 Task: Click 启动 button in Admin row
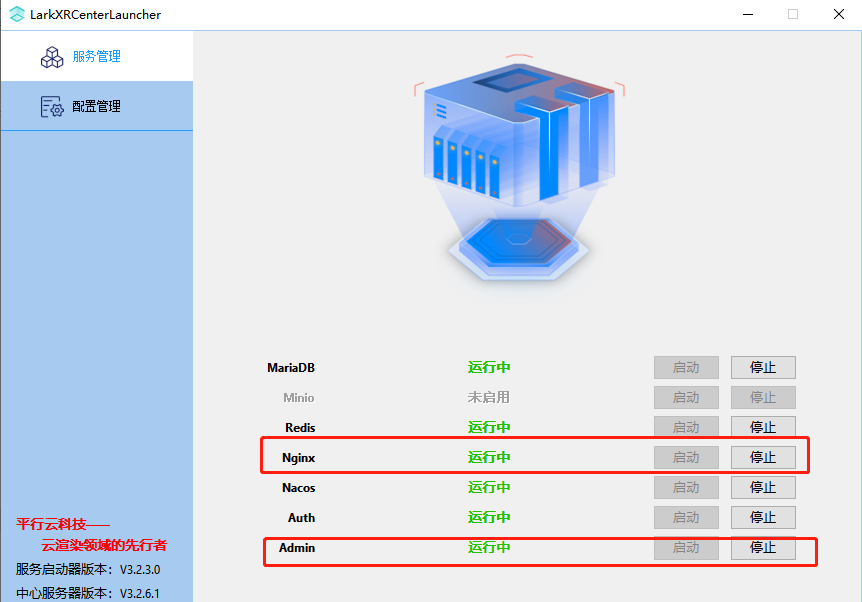click(x=686, y=547)
